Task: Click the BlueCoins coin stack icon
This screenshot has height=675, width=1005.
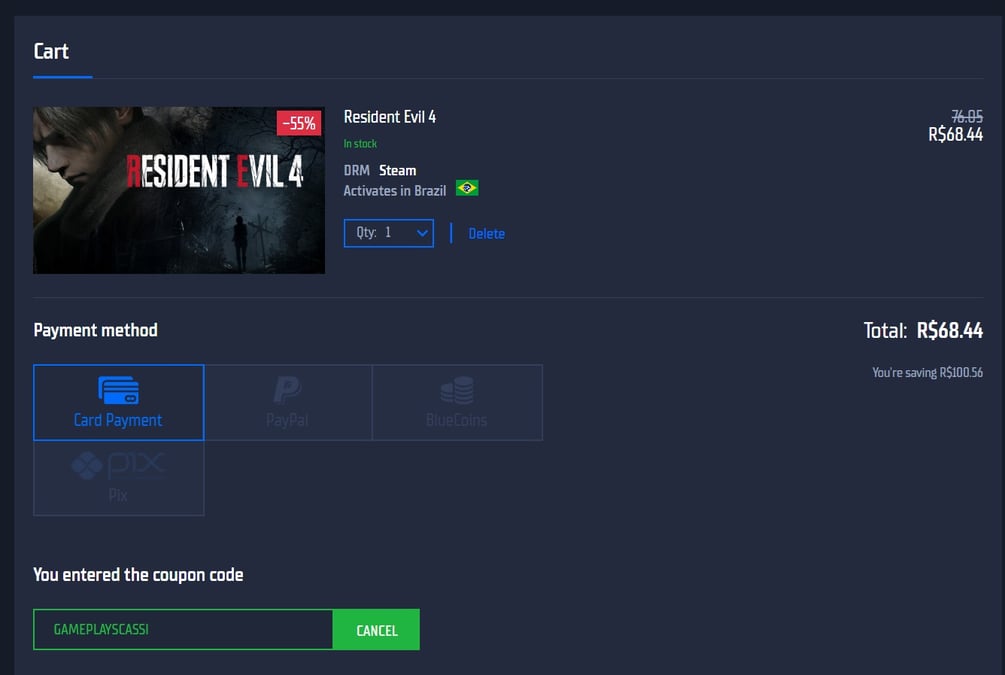Action: 457,390
